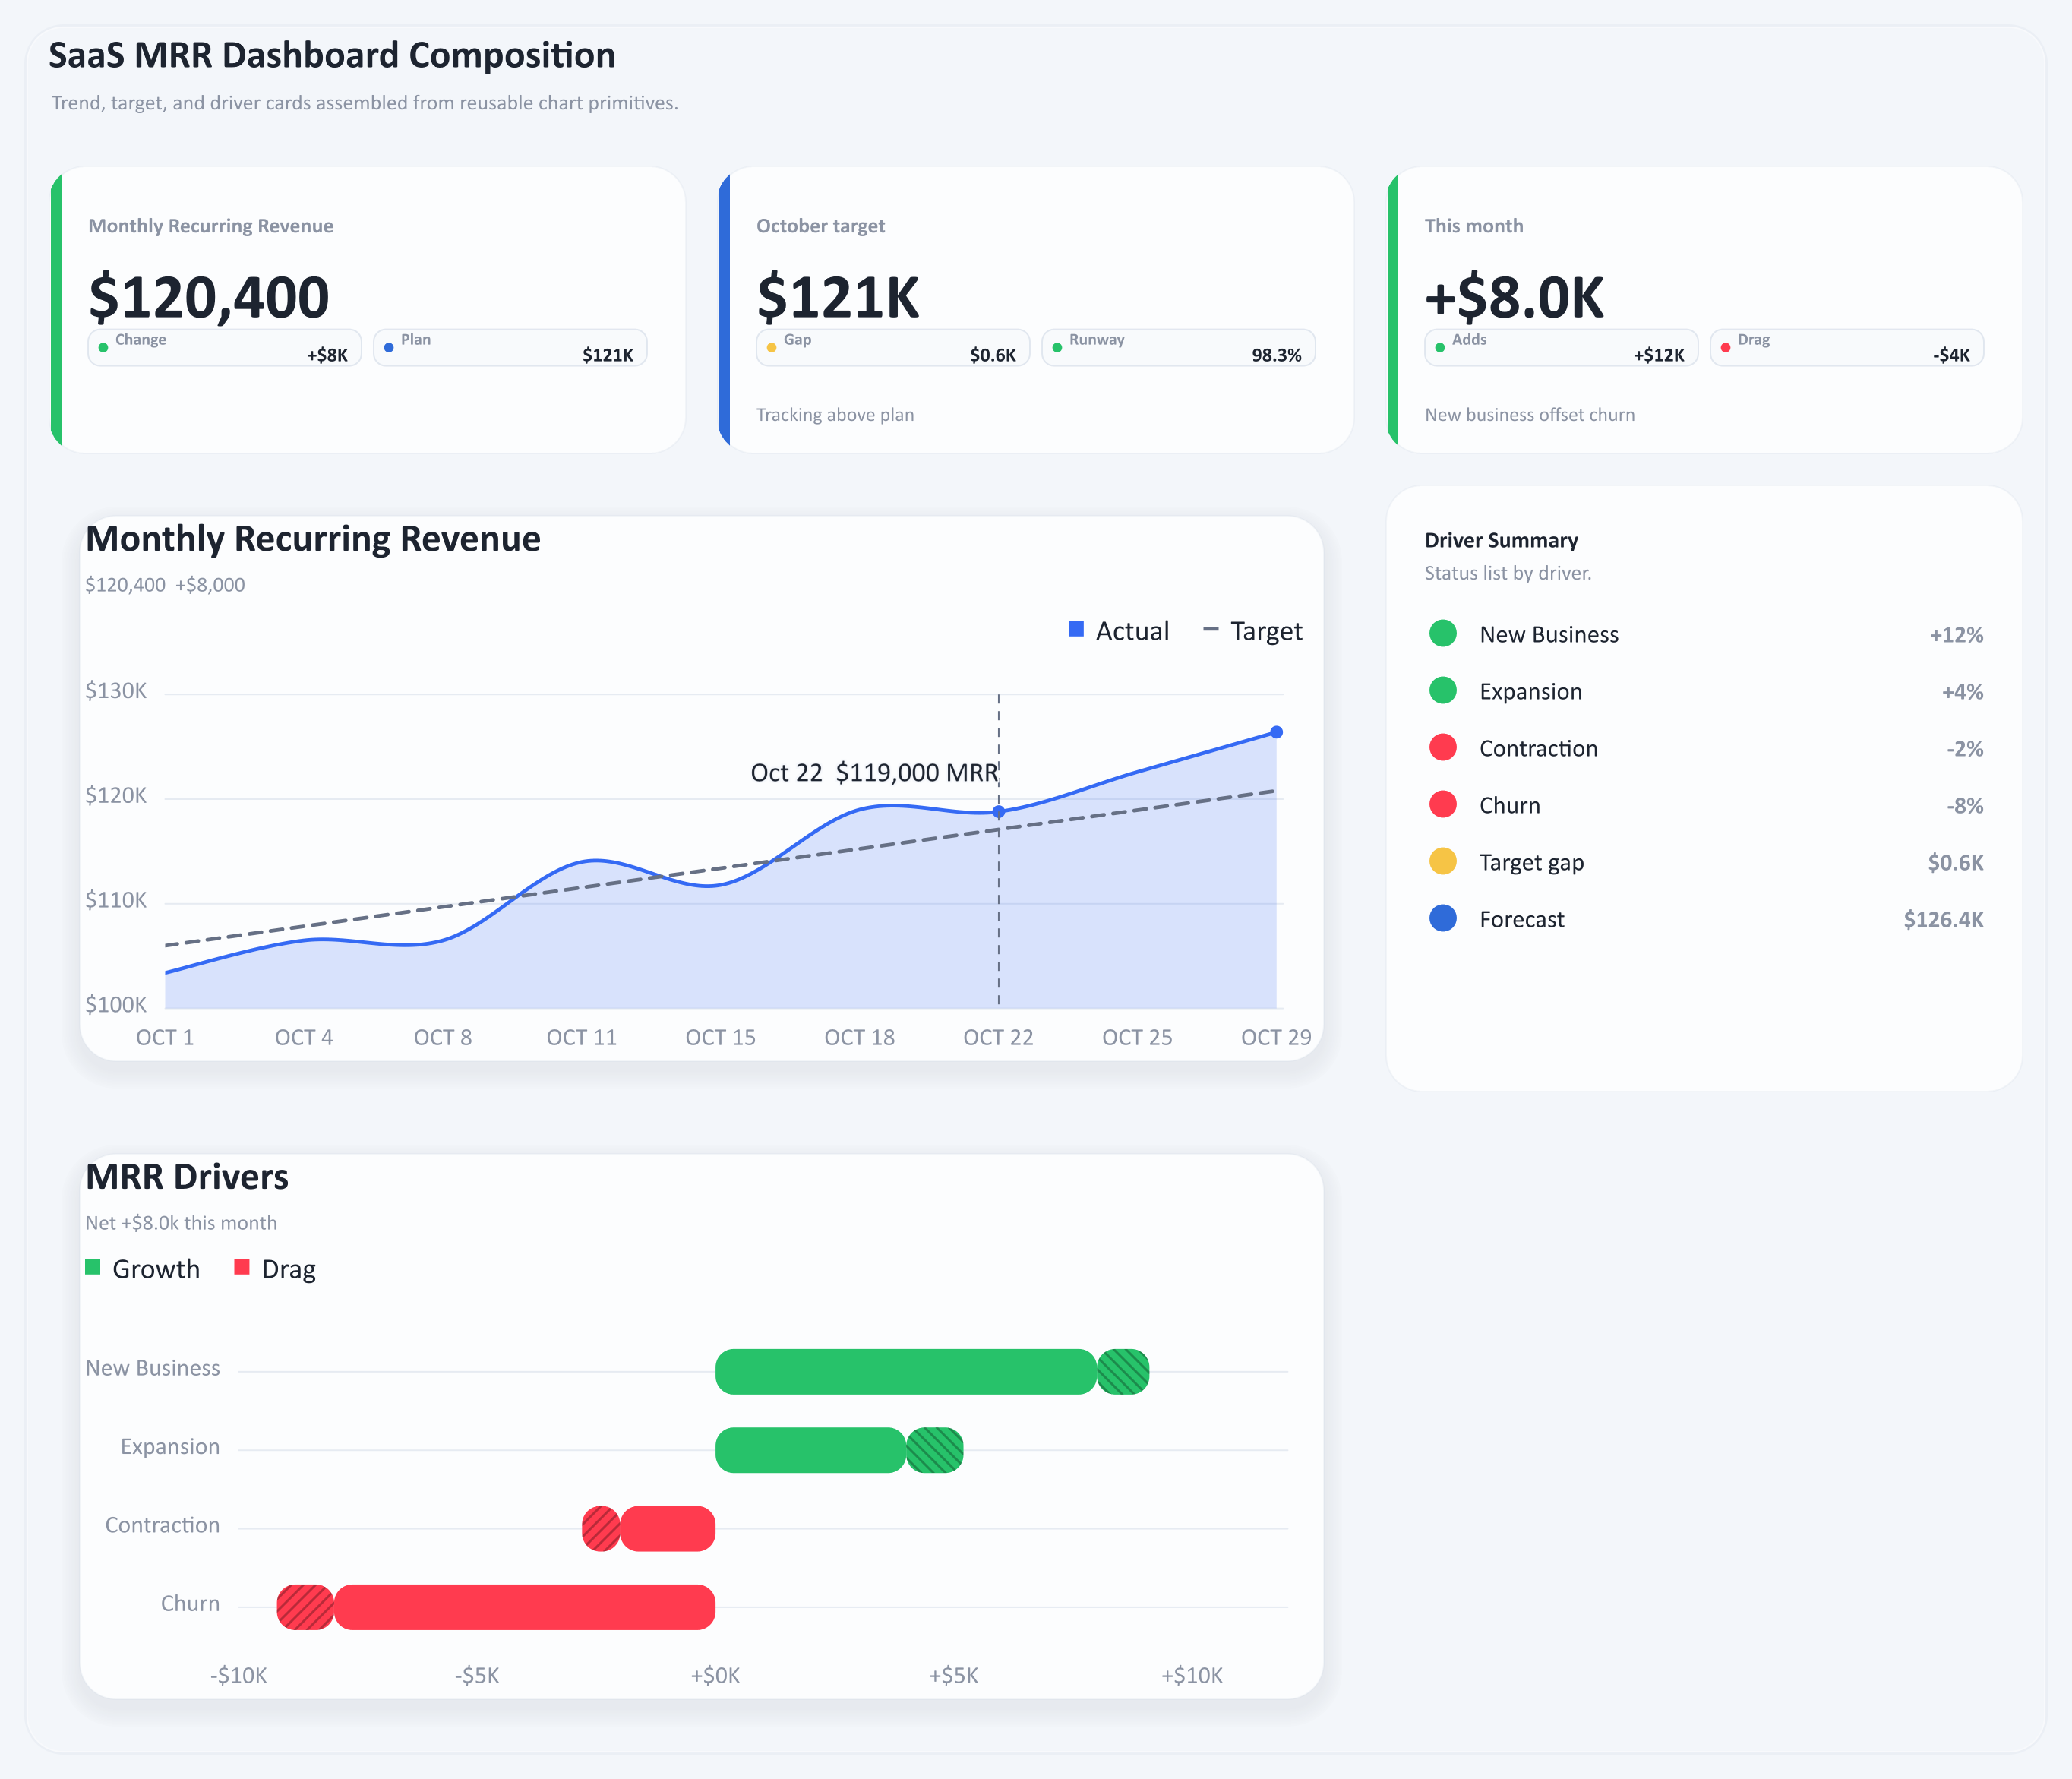Viewport: 2072px width, 1779px height.
Task: Click the hatched Churn bar segment
Action: [306, 1607]
